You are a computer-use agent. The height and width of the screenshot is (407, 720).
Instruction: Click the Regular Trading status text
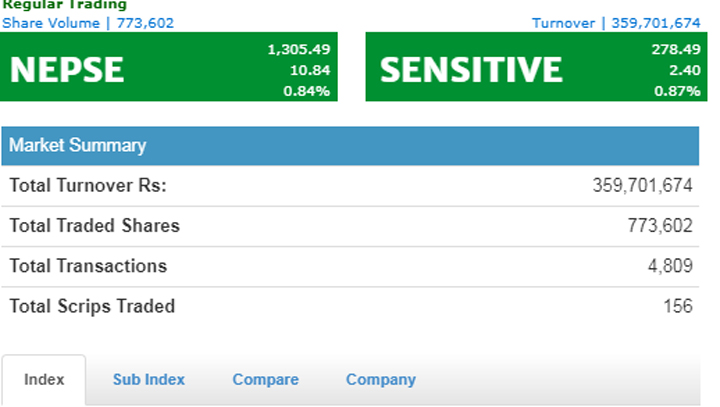point(64,5)
